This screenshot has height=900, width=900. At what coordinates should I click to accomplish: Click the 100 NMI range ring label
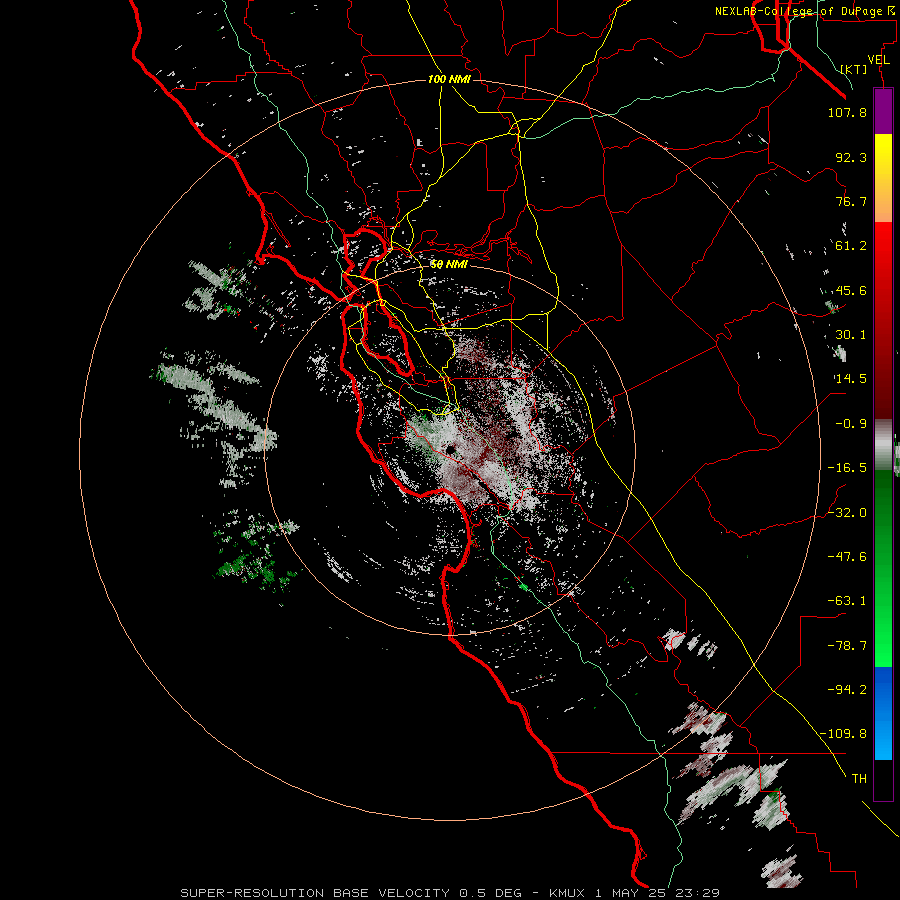tap(449, 79)
